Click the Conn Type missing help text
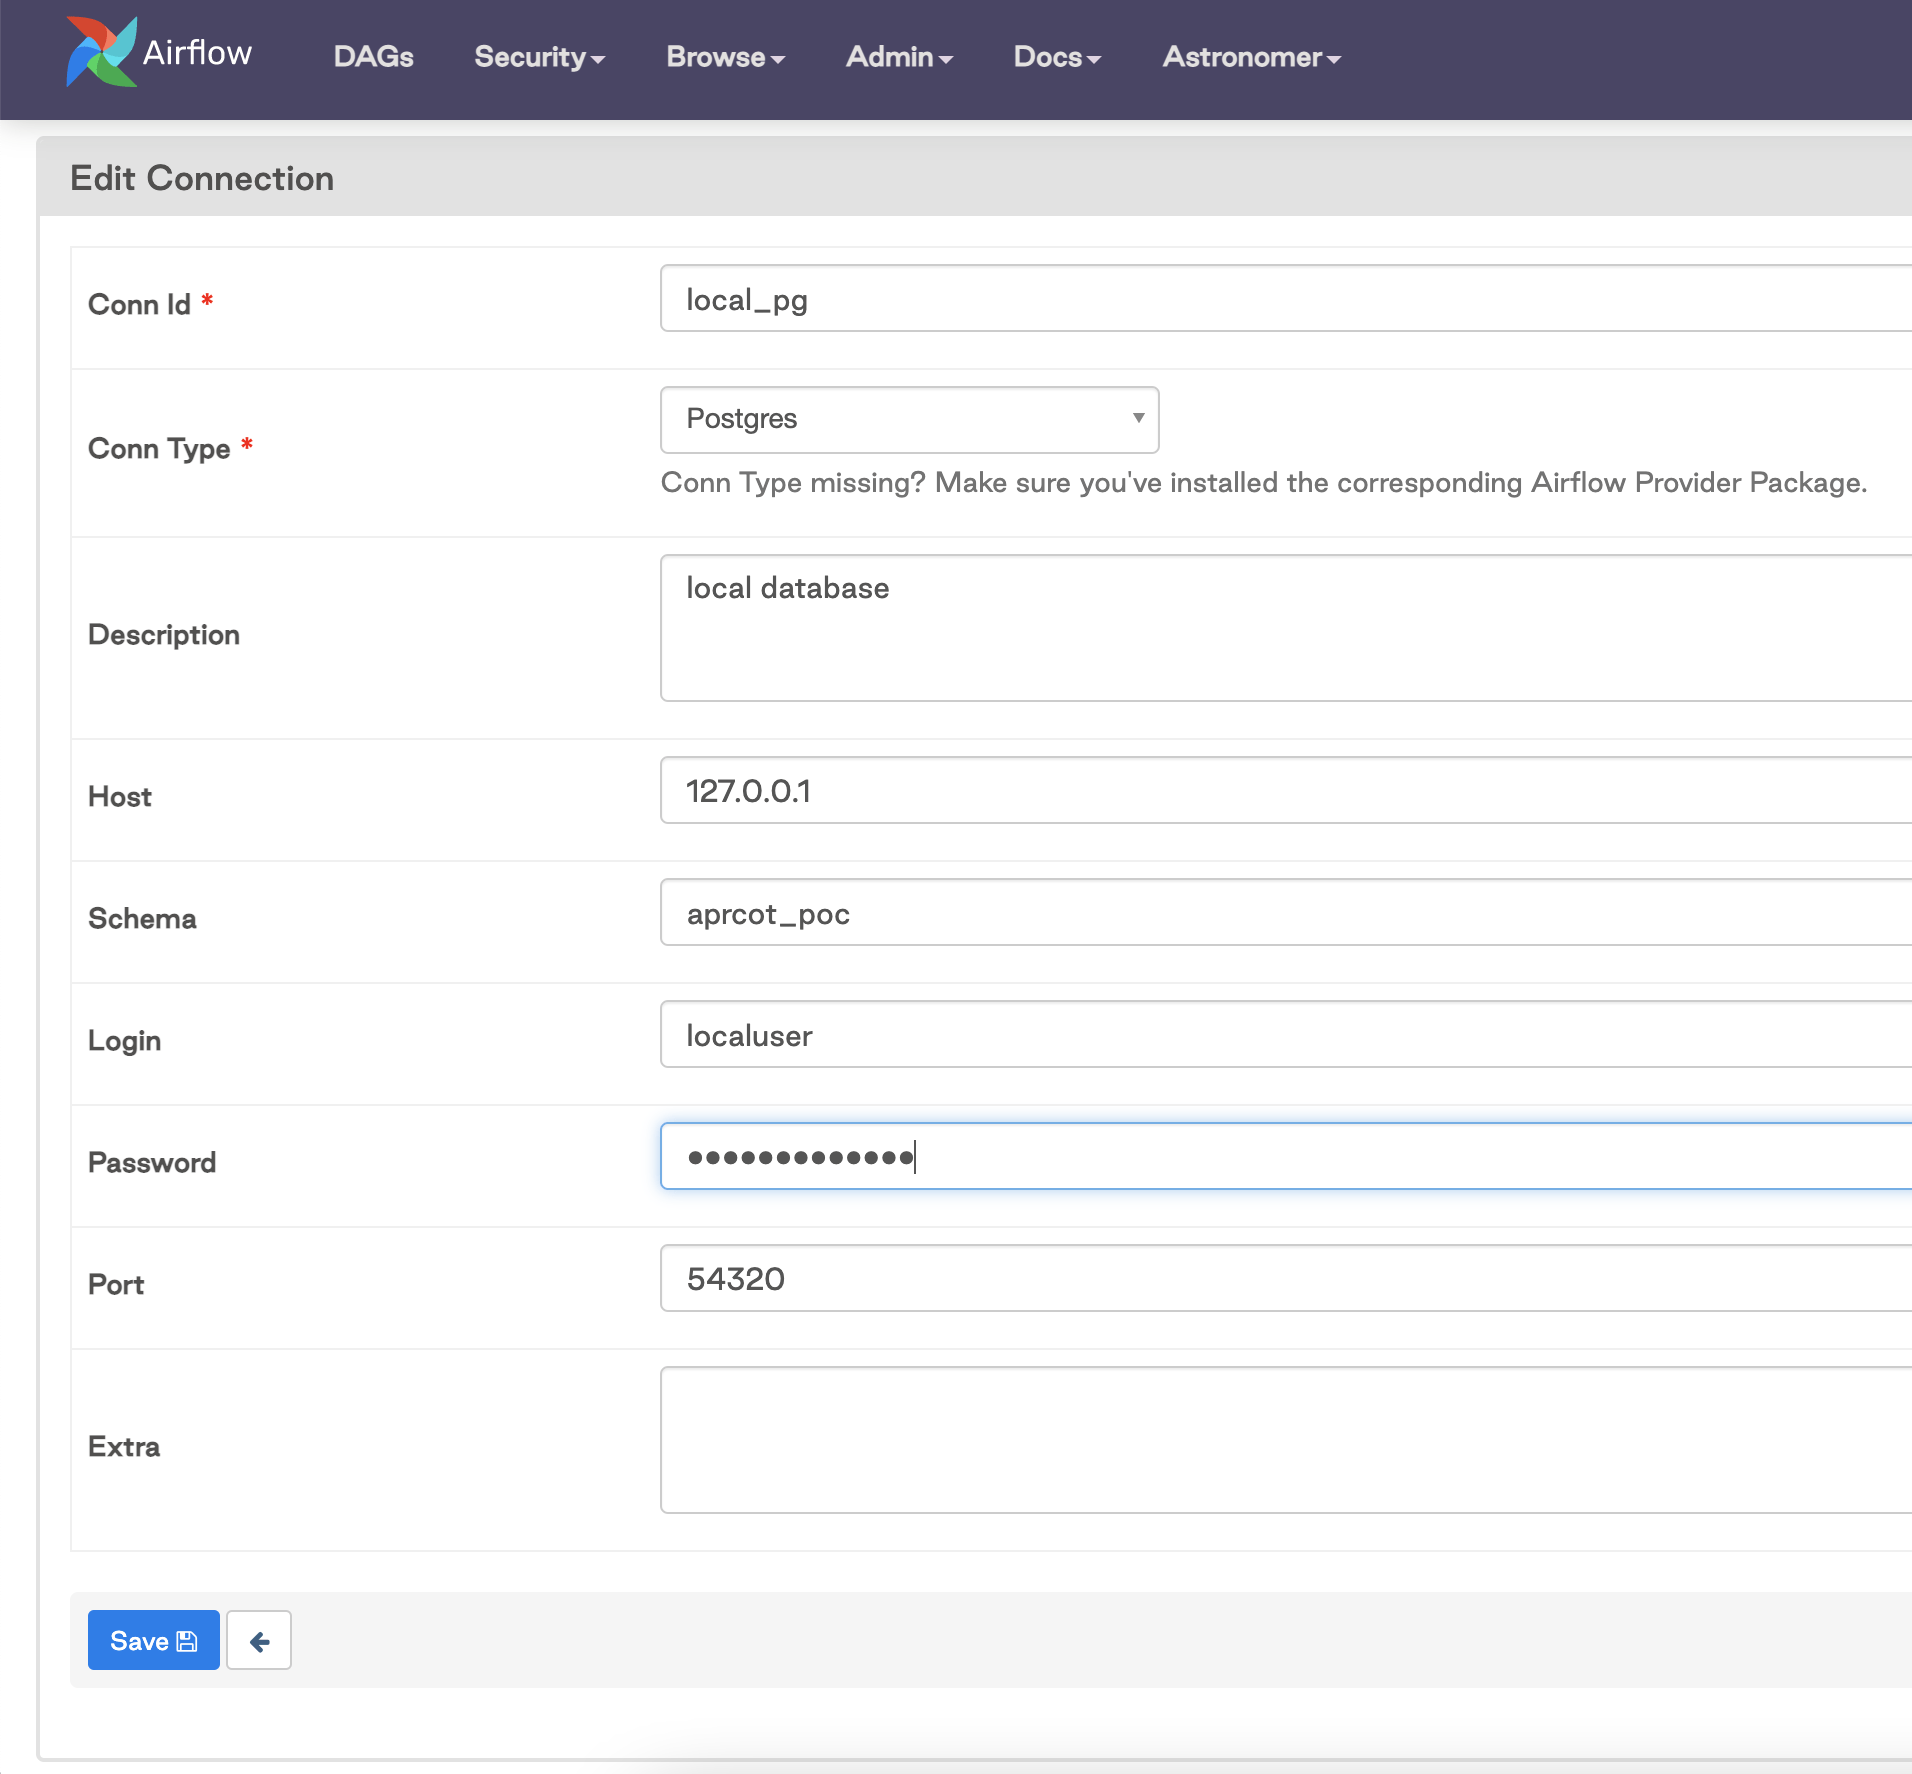Image resolution: width=1912 pixels, height=1774 pixels. pos(1264,483)
